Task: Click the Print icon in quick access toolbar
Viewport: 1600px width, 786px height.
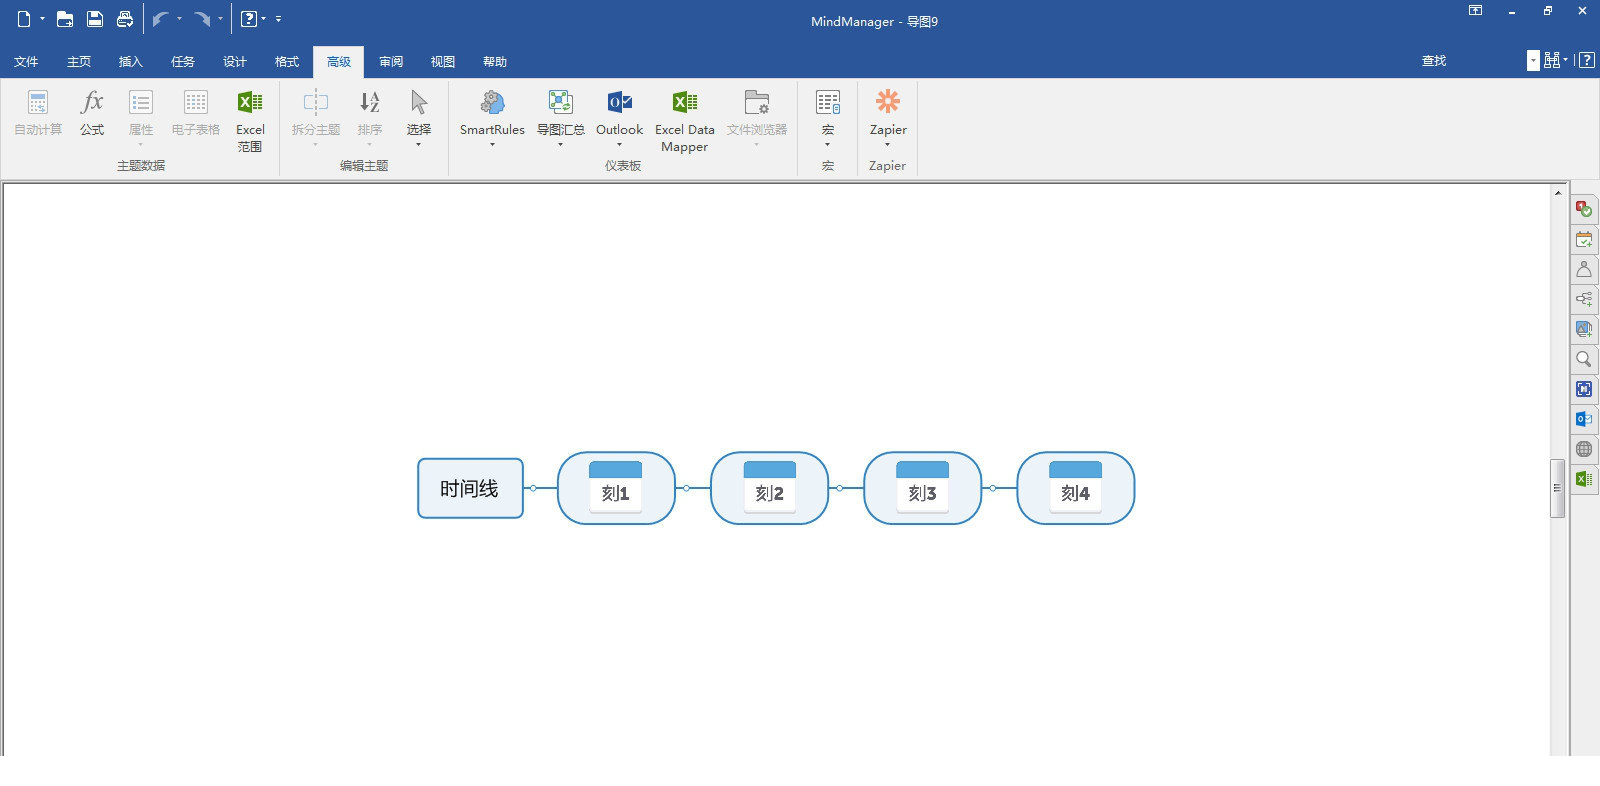Action: [x=125, y=19]
